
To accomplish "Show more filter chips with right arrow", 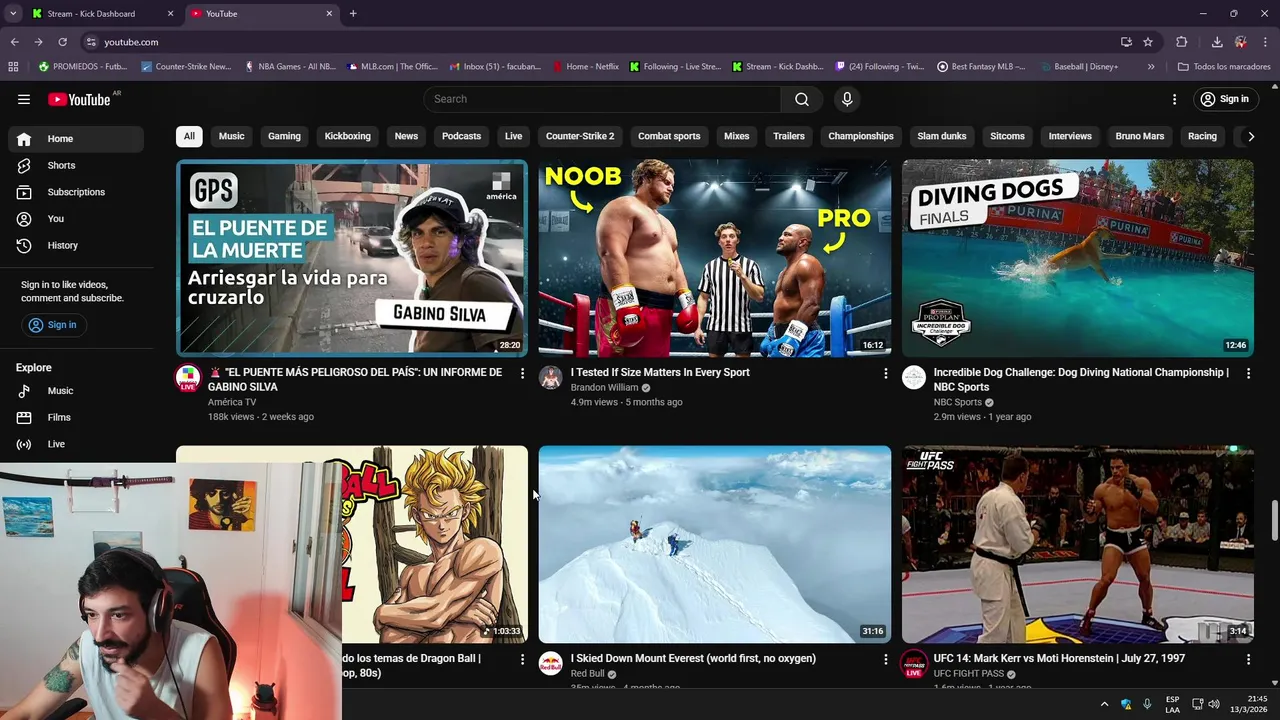I will click(1249, 136).
